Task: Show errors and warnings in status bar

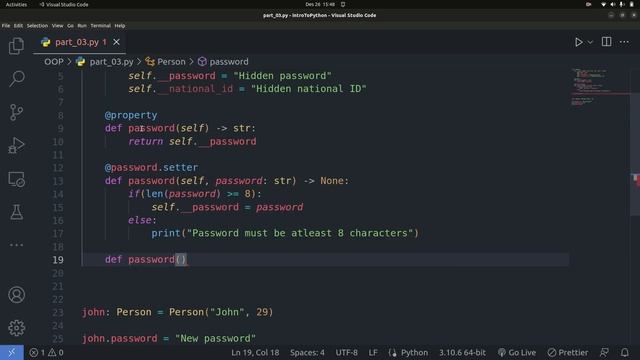Action: pos(47,353)
